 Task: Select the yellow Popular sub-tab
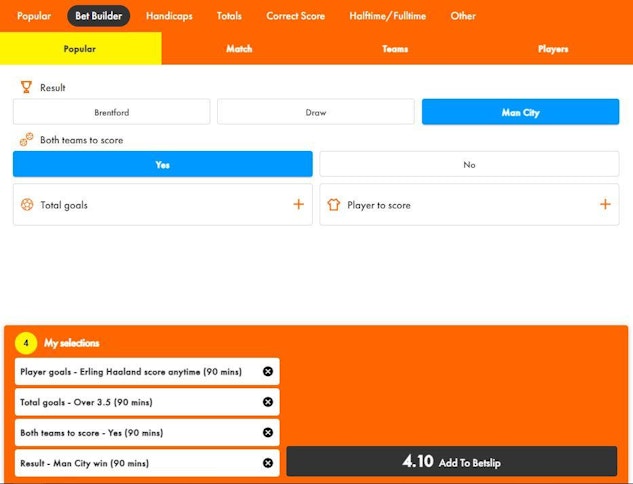pyautogui.click(x=80, y=48)
